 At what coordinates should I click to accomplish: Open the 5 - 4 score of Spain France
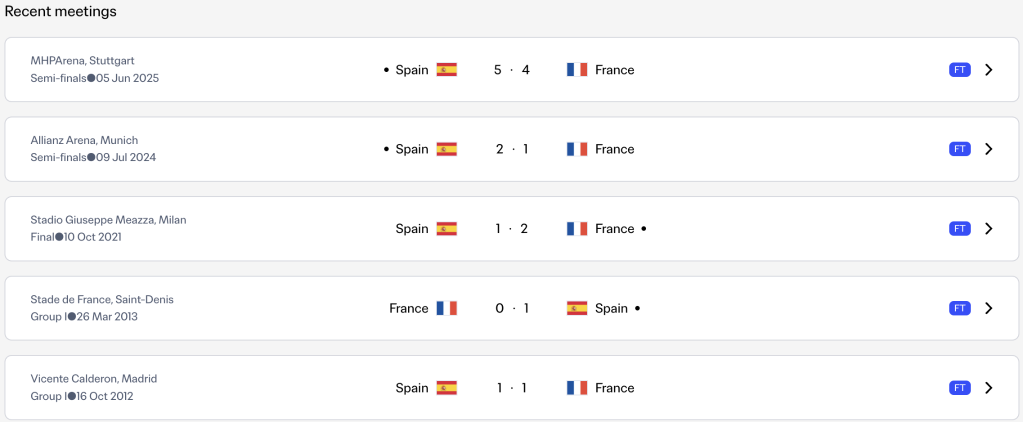point(512,70)
